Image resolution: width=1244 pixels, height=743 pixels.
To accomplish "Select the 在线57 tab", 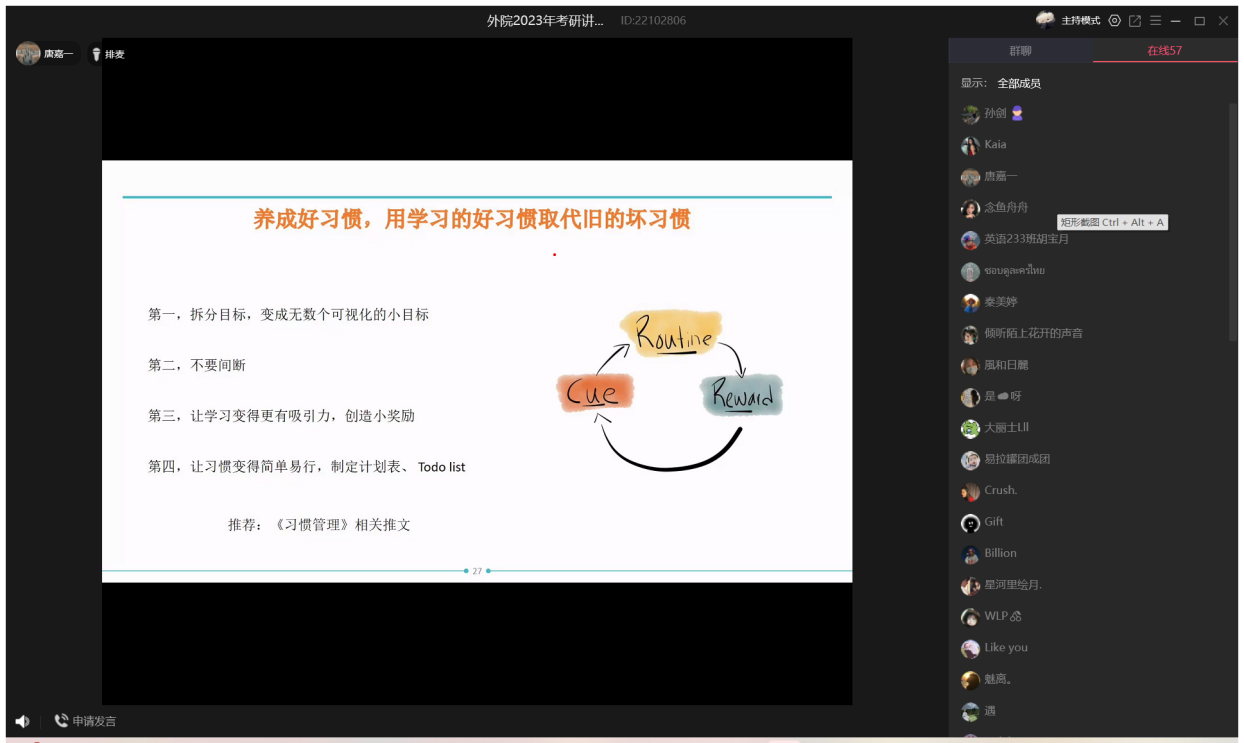I will (x=1164, y=50).
